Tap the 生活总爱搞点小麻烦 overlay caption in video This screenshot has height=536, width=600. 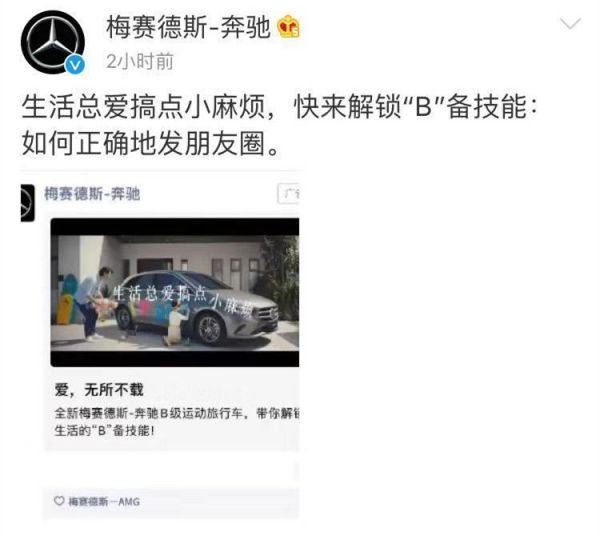[184, 300]
